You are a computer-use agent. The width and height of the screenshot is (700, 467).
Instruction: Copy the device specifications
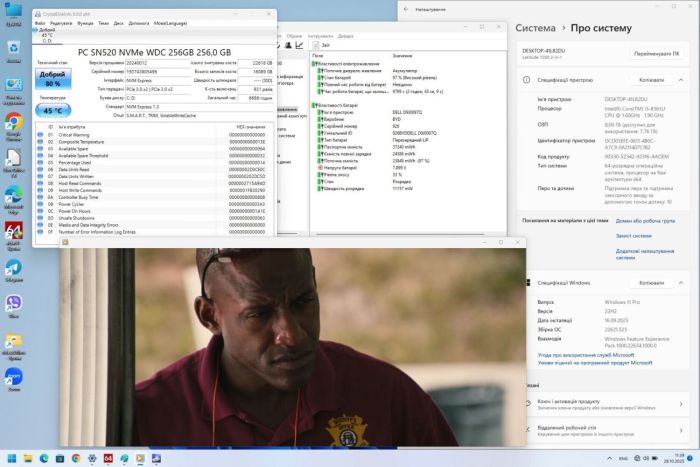click(x=651, y=80)
